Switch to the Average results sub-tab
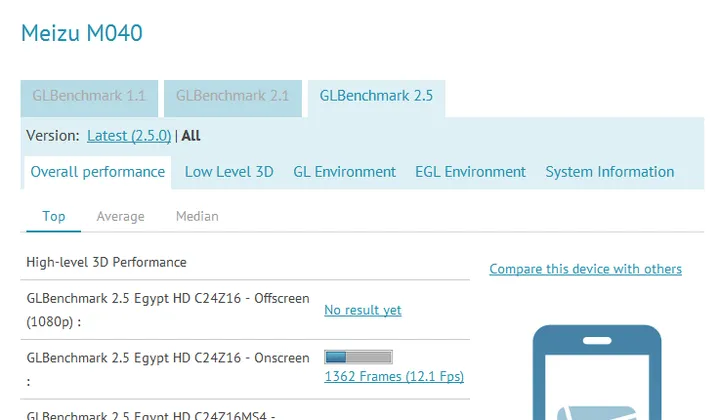This screenshot has height=420, width=720. pos(120,216)
